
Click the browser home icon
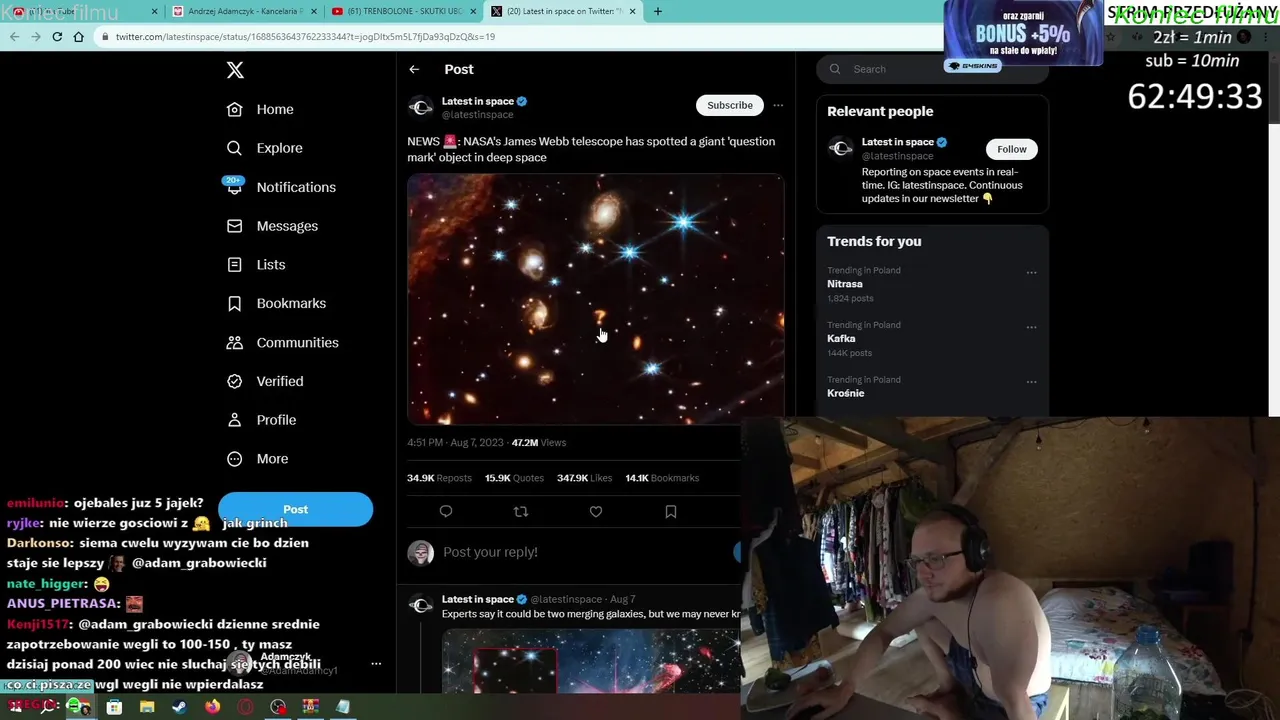pos(79,37)
